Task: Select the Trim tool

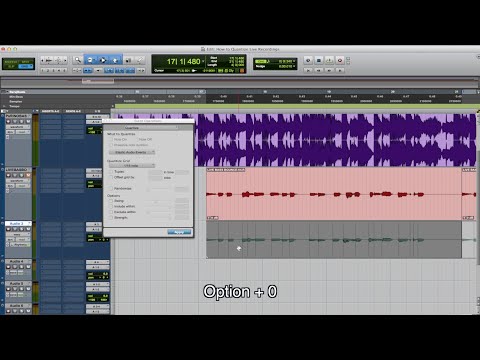Action: click(x=90, y=60)
